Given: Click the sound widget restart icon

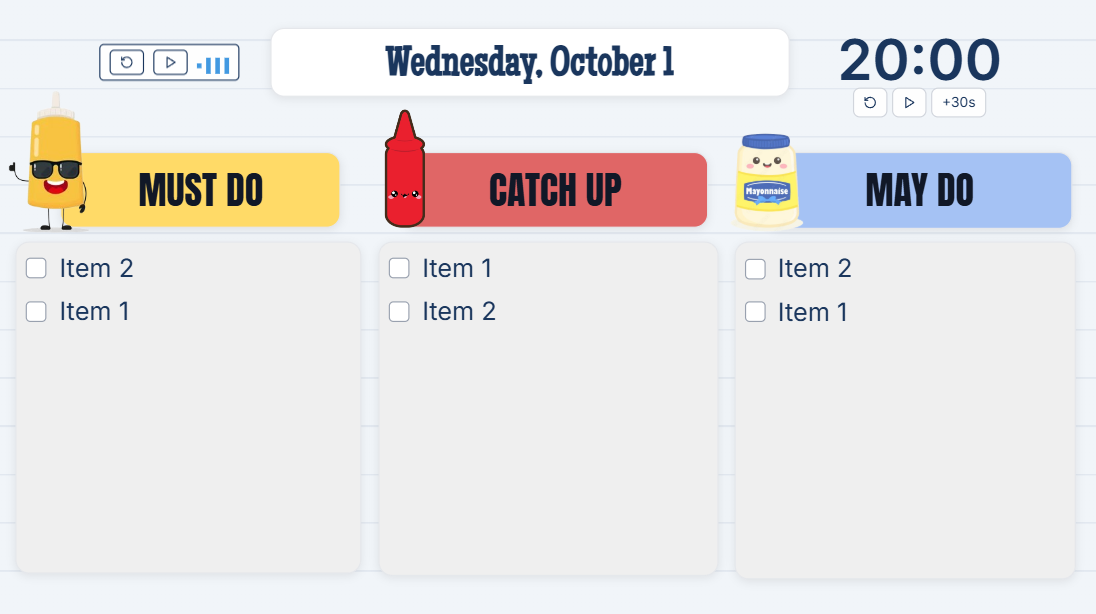Looking at the screenshot, I should pos(127,63).
